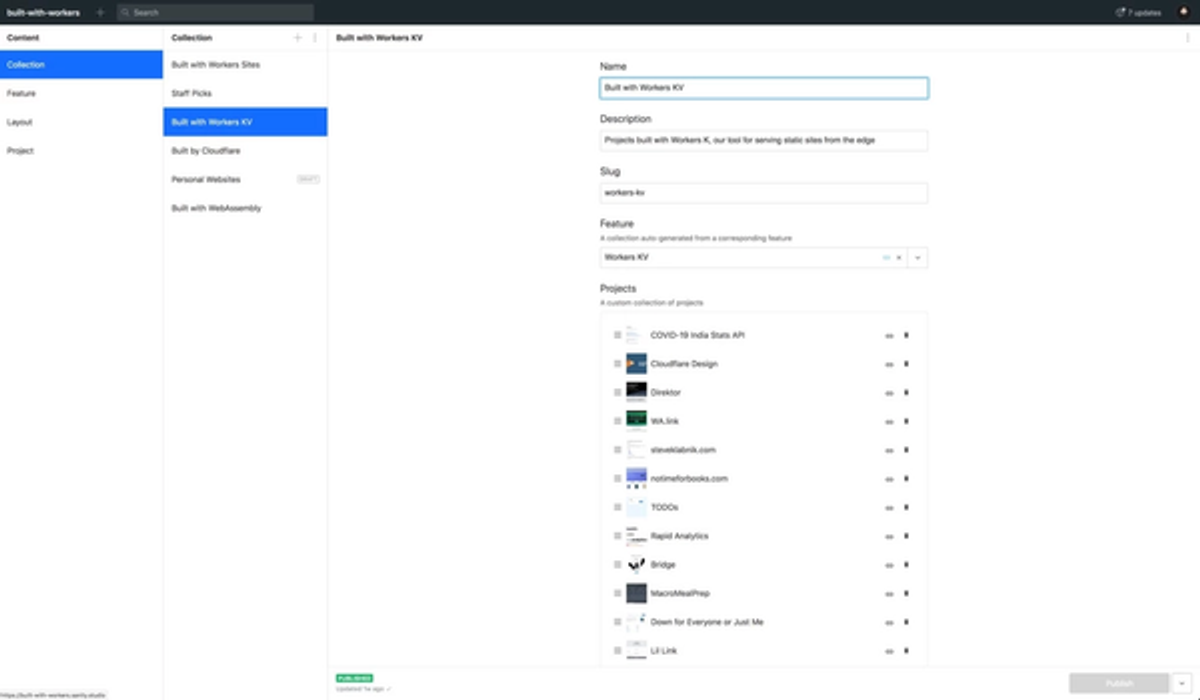The height and width of the screenshot is (700, 1200).
Task: Expand the Feature reference dropdown arrow
Action: [917, 257]
